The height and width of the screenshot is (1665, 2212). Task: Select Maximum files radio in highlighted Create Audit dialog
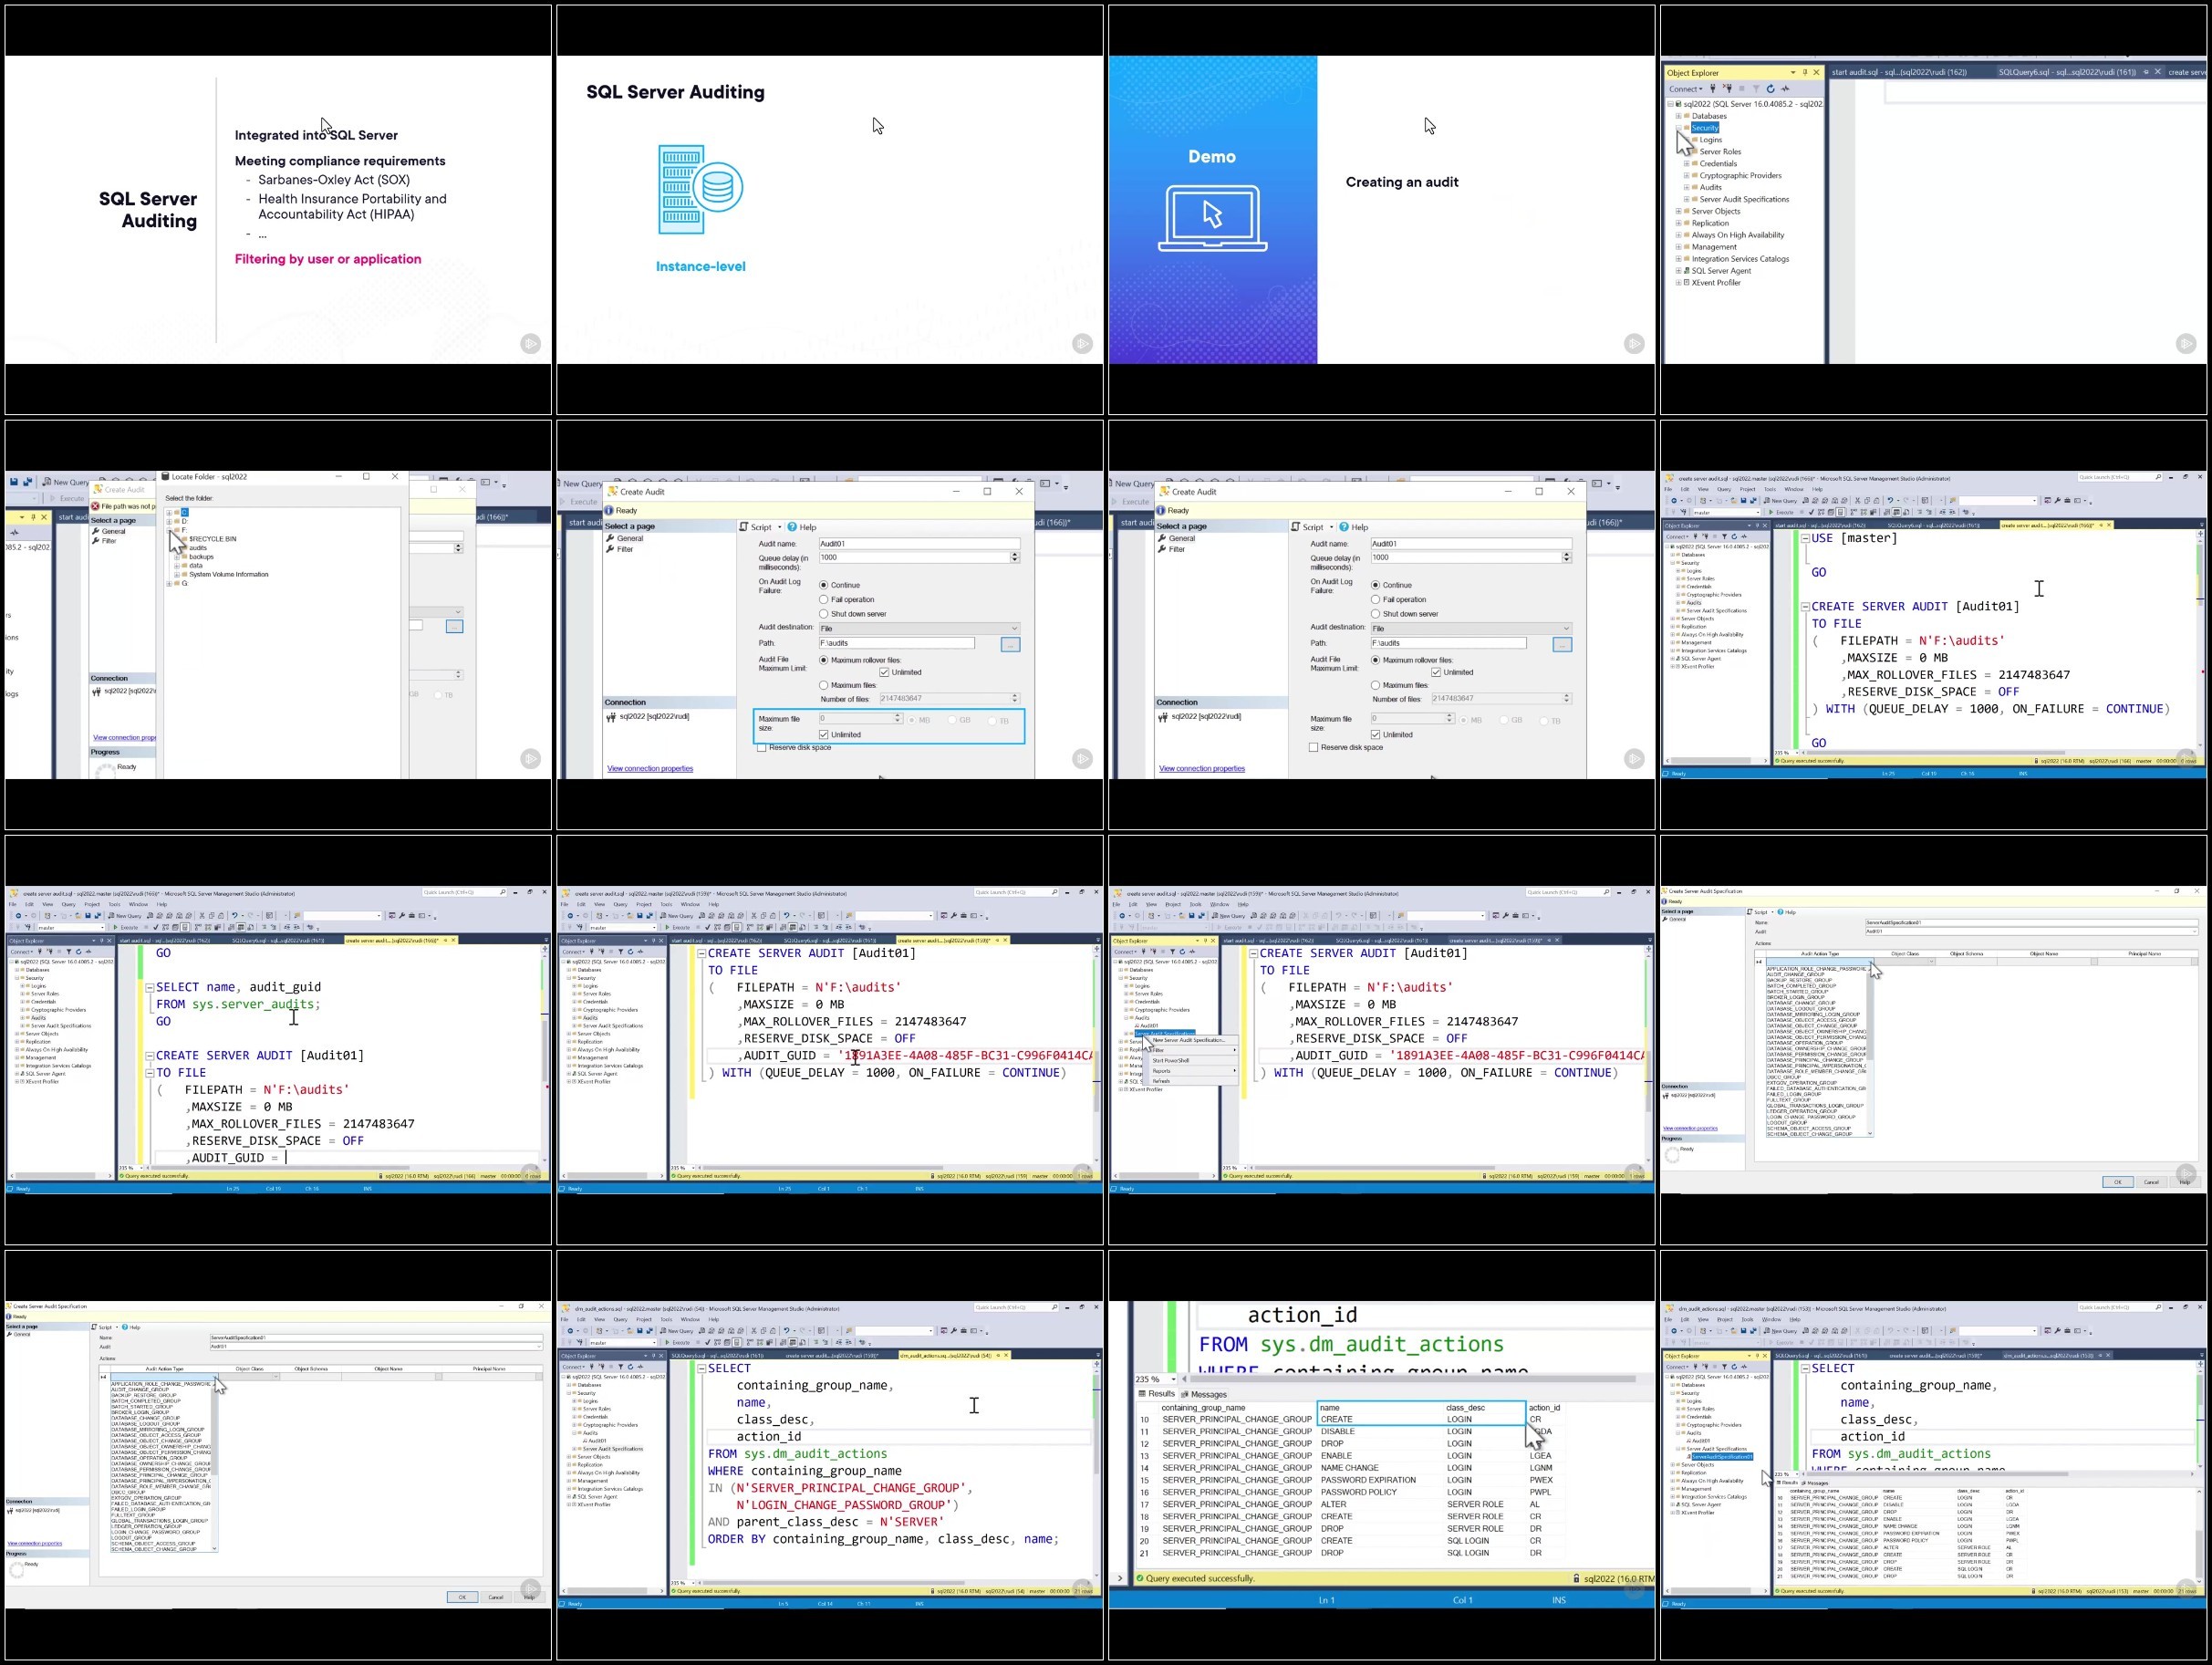pos(824,686)
